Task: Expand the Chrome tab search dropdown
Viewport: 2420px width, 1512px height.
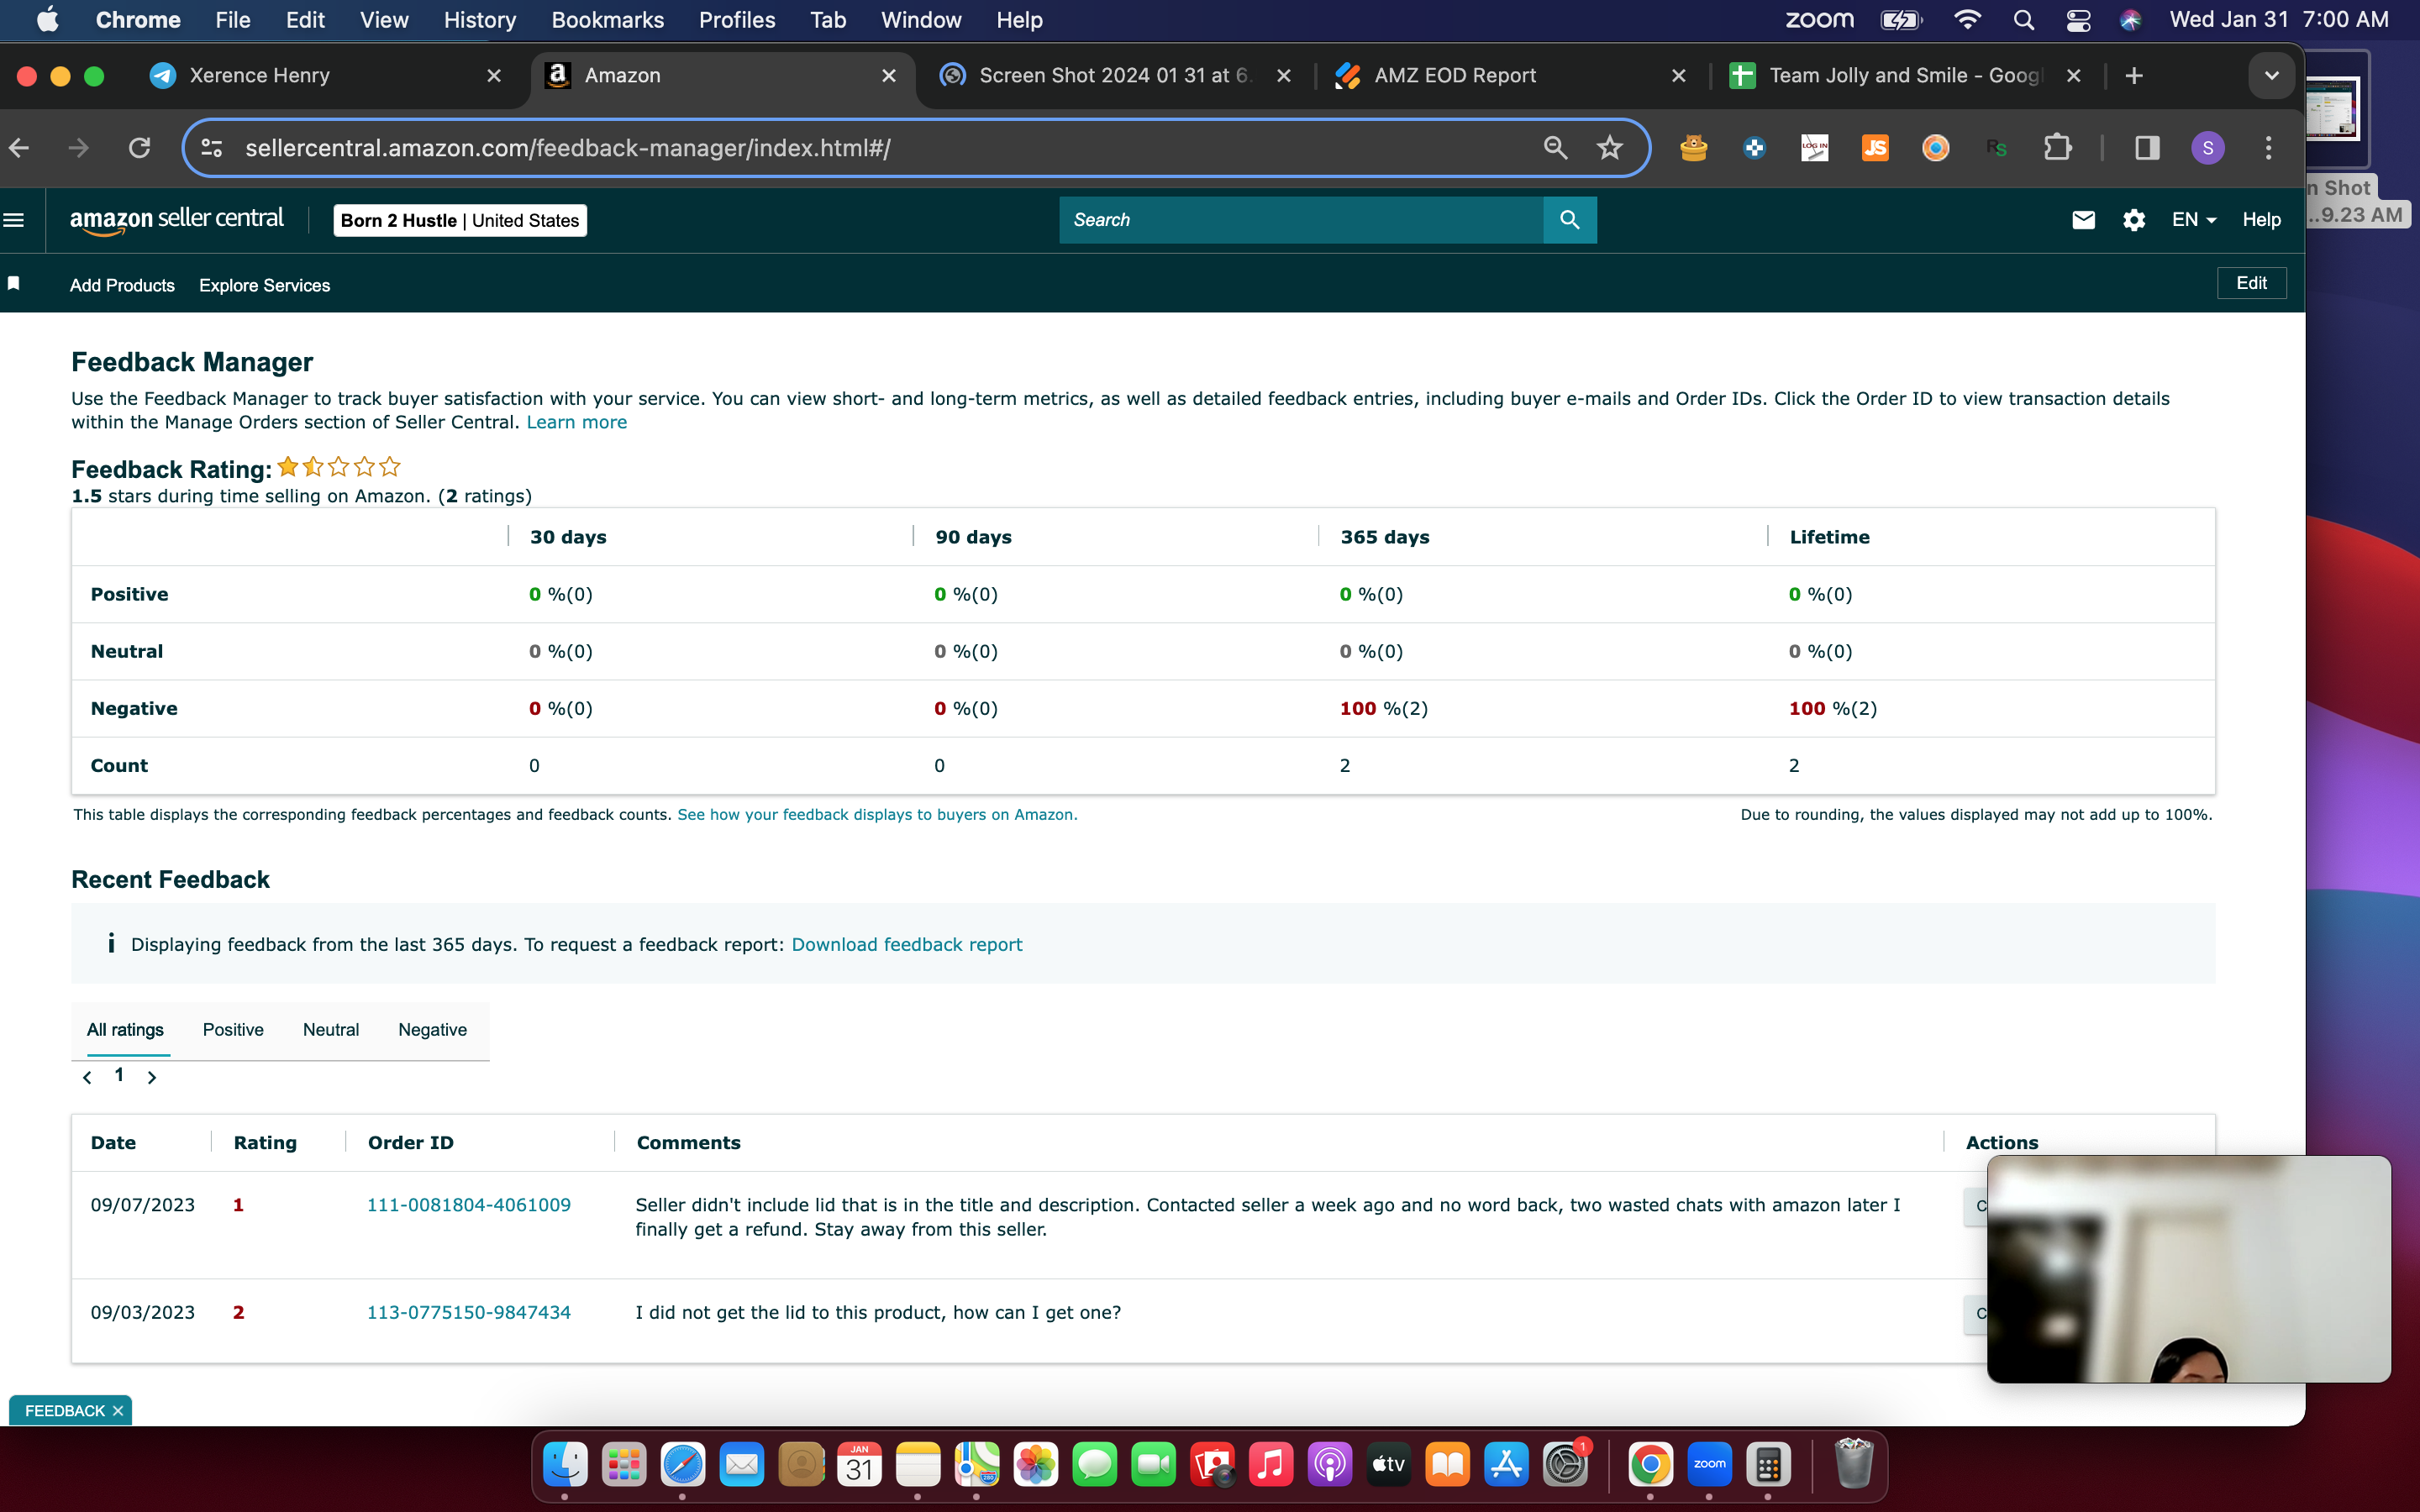Action: [x=2271, y=76]
